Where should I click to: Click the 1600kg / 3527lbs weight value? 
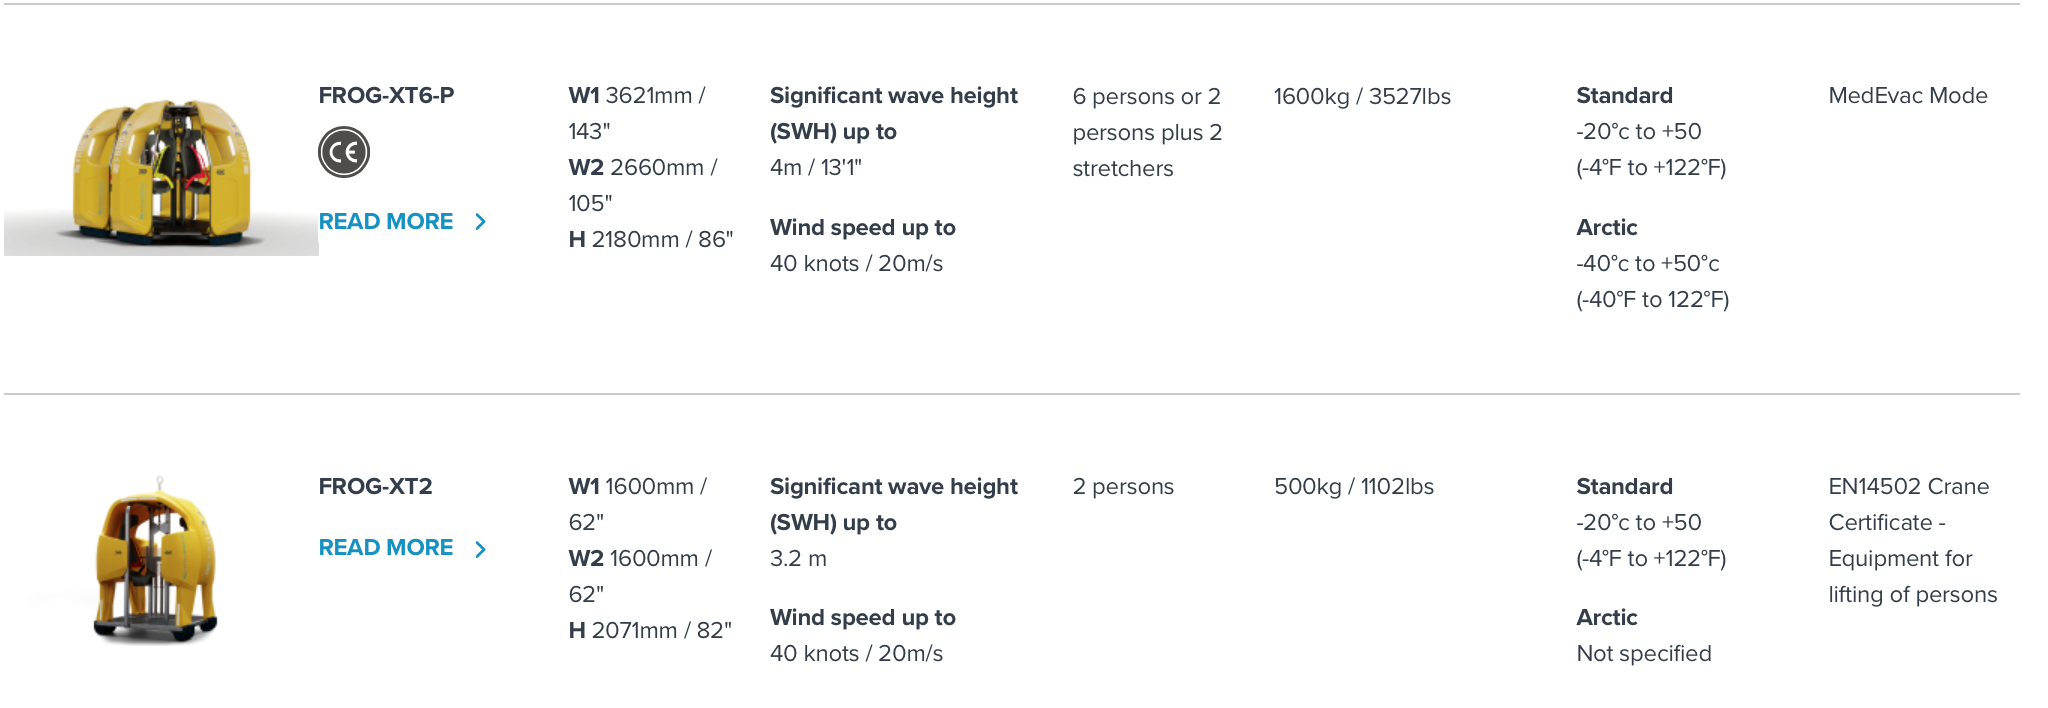tap(1362, 96)
